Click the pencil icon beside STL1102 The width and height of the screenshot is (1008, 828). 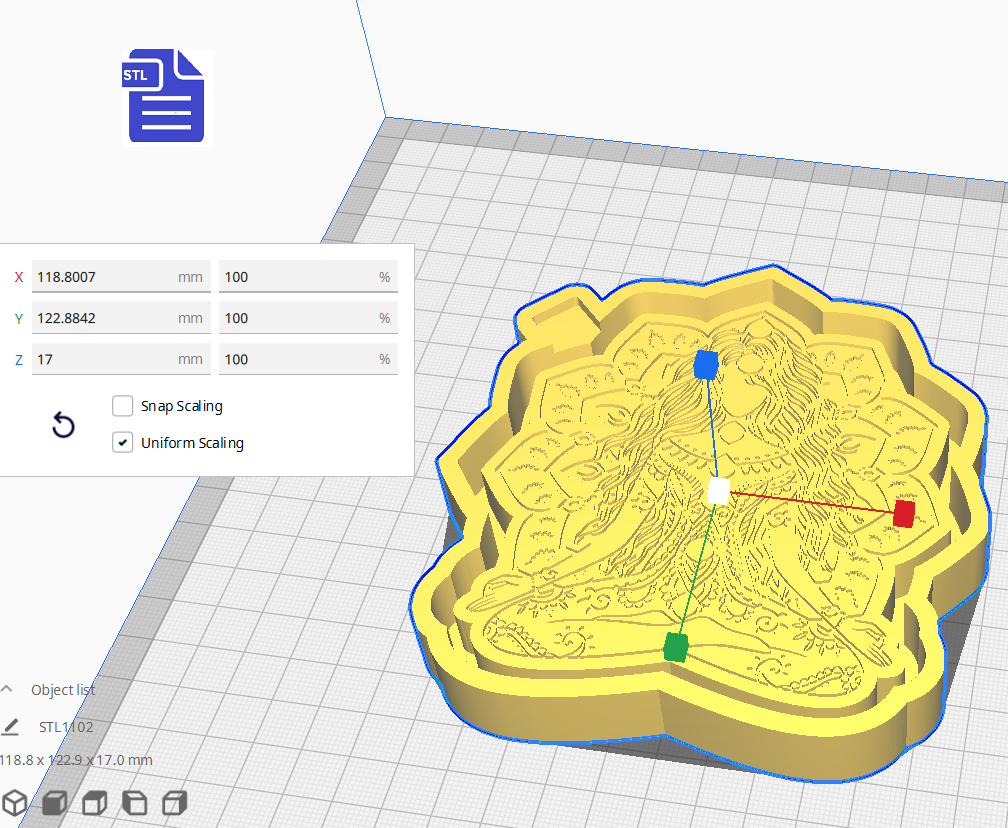pos(11,726)
